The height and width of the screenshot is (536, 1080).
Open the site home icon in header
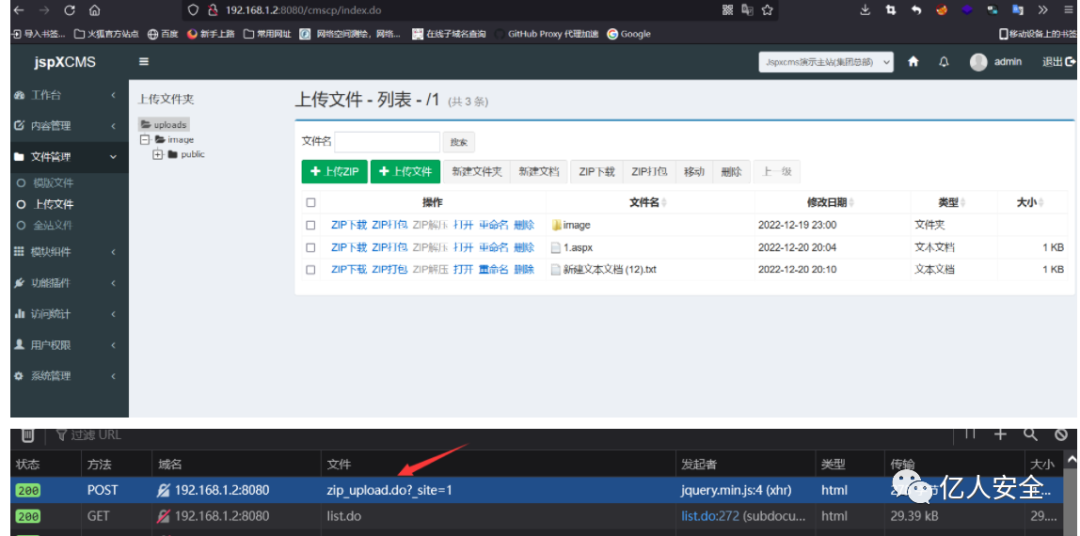(913, 62)
